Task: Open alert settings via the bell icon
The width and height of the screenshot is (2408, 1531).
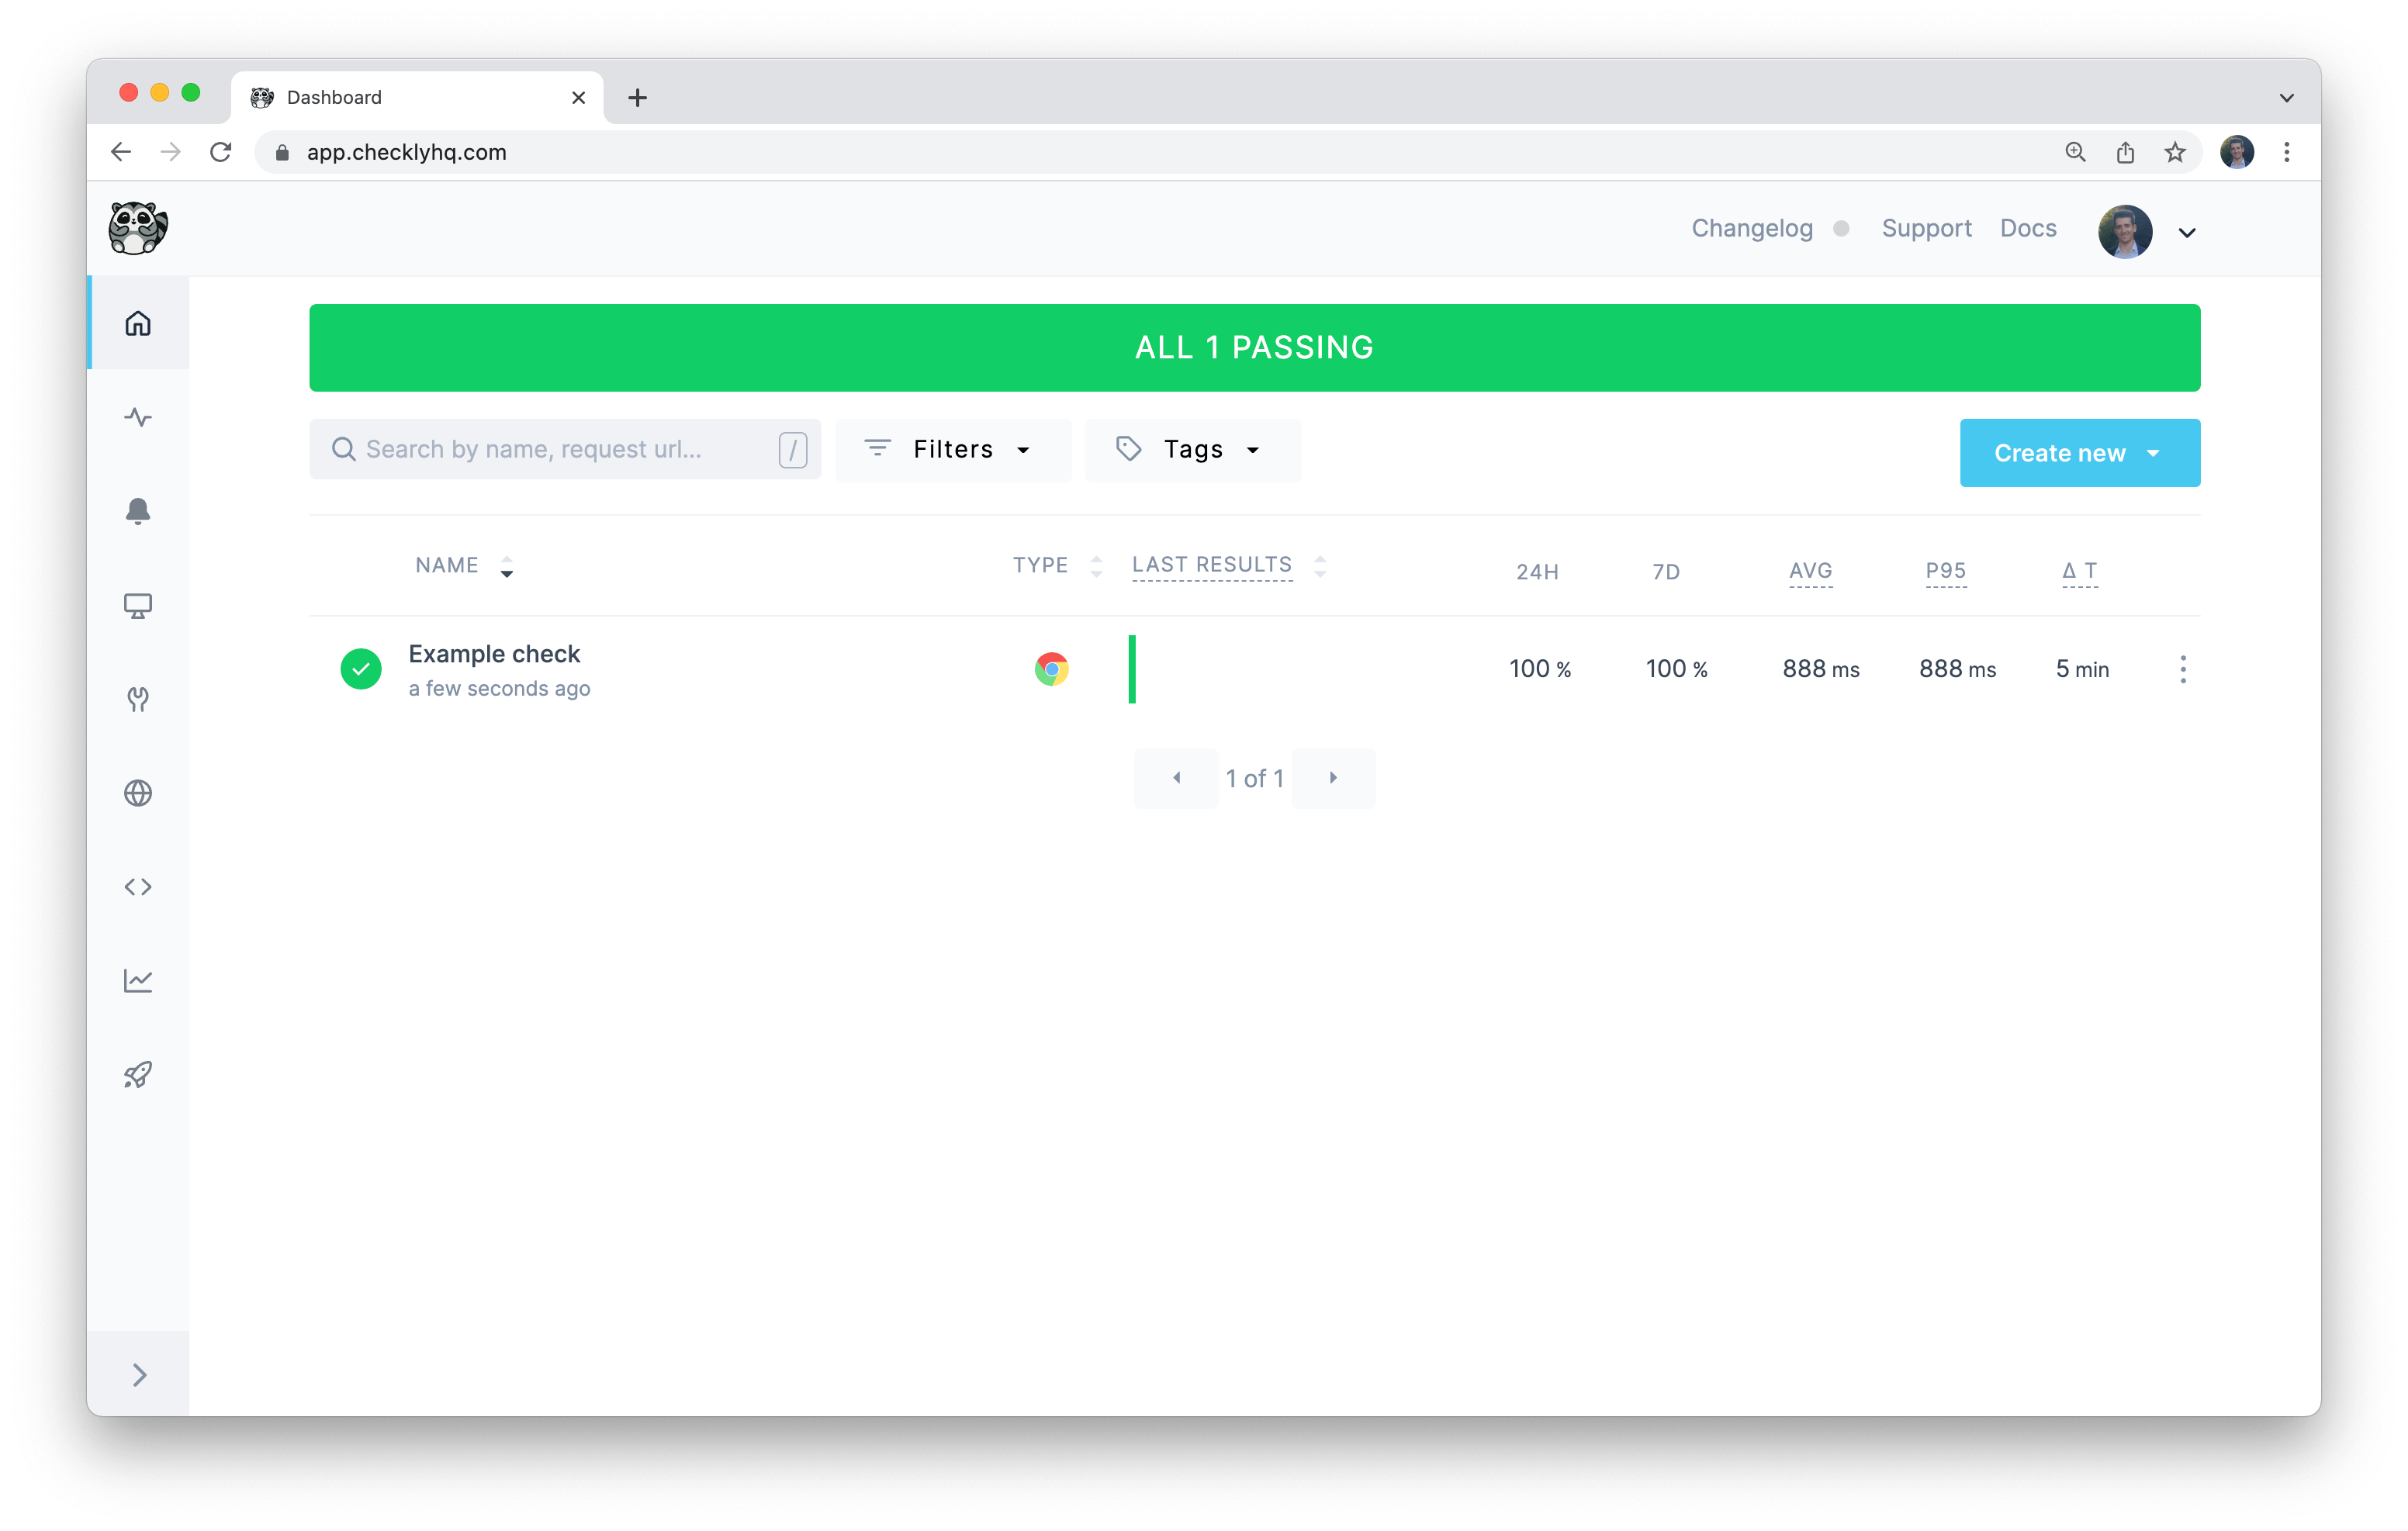Action: 138,511
